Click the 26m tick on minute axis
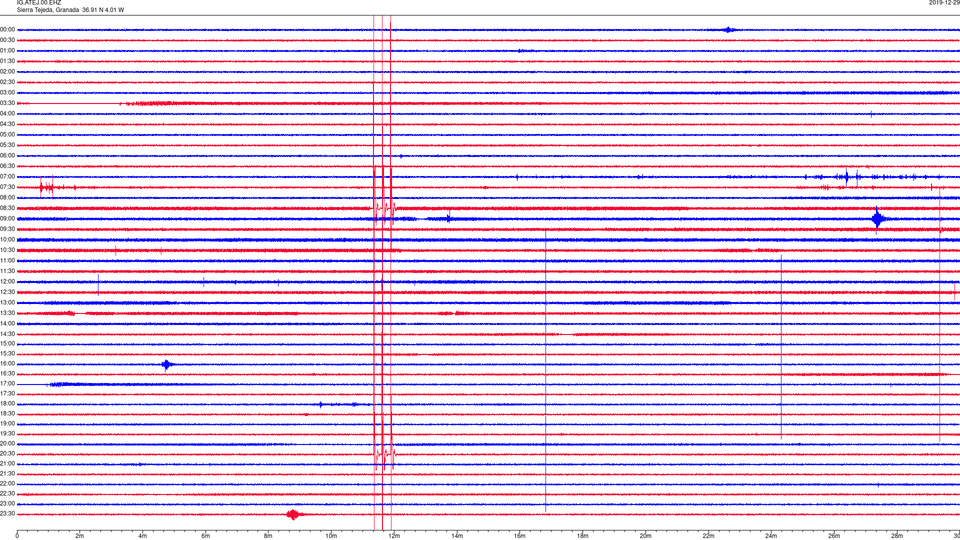This screenshot has width=960, height=540. pos(834,536)
